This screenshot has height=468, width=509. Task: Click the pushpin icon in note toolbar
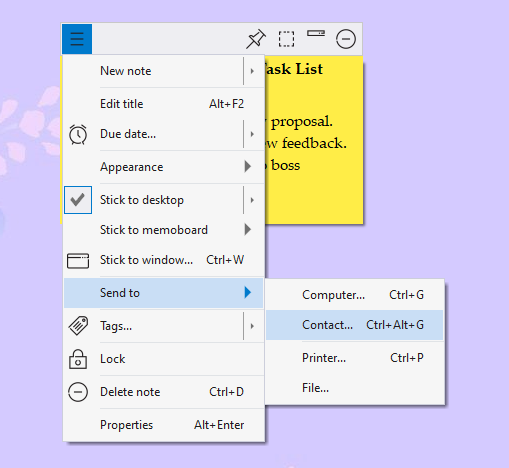point(256,39)
